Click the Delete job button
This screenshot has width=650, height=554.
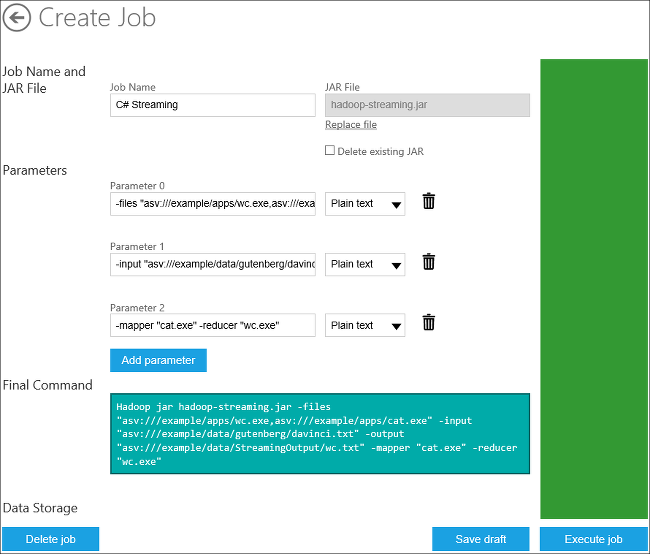(x=51, y=539)
